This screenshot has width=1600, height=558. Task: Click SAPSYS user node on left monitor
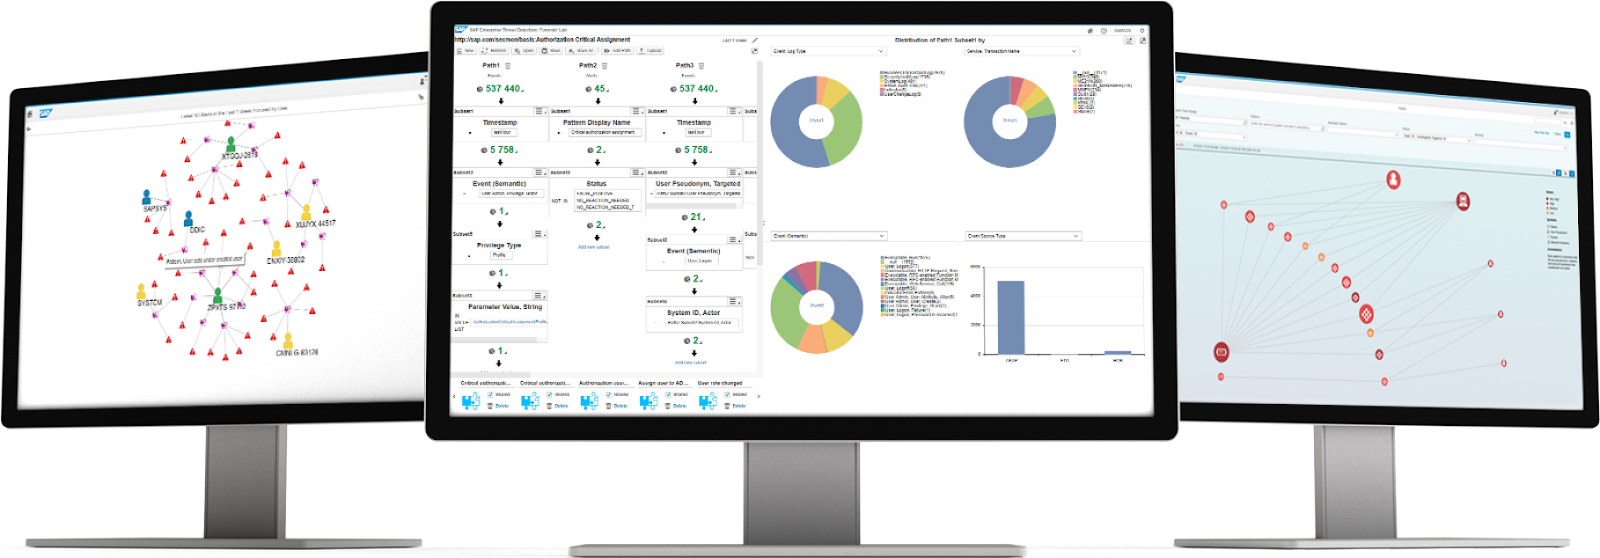(148, 197)
